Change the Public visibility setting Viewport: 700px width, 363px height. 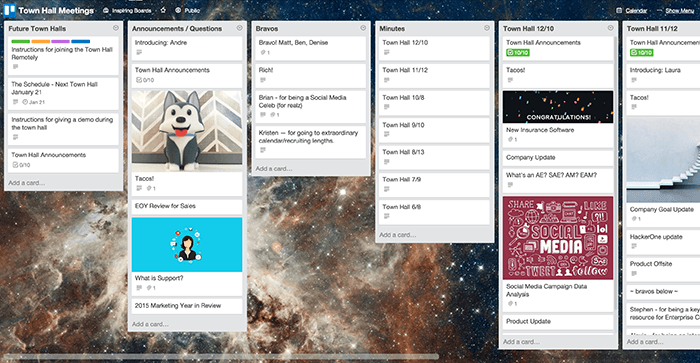point(188,10)
